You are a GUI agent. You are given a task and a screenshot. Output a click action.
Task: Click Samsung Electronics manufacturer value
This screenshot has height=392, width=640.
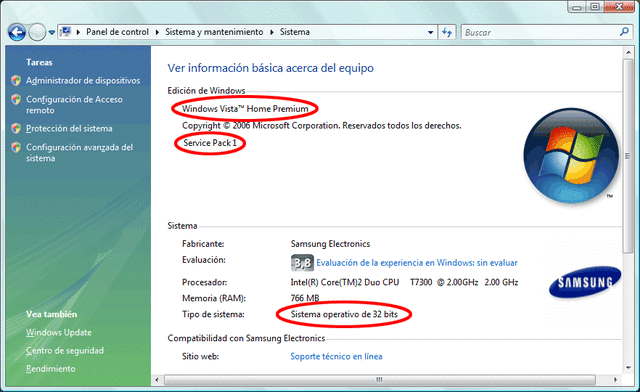tap(330, 244)
